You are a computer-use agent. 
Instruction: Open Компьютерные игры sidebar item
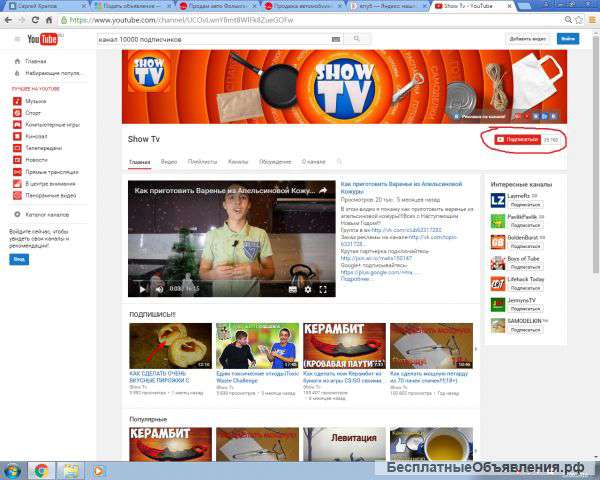[x=47, y=125]
